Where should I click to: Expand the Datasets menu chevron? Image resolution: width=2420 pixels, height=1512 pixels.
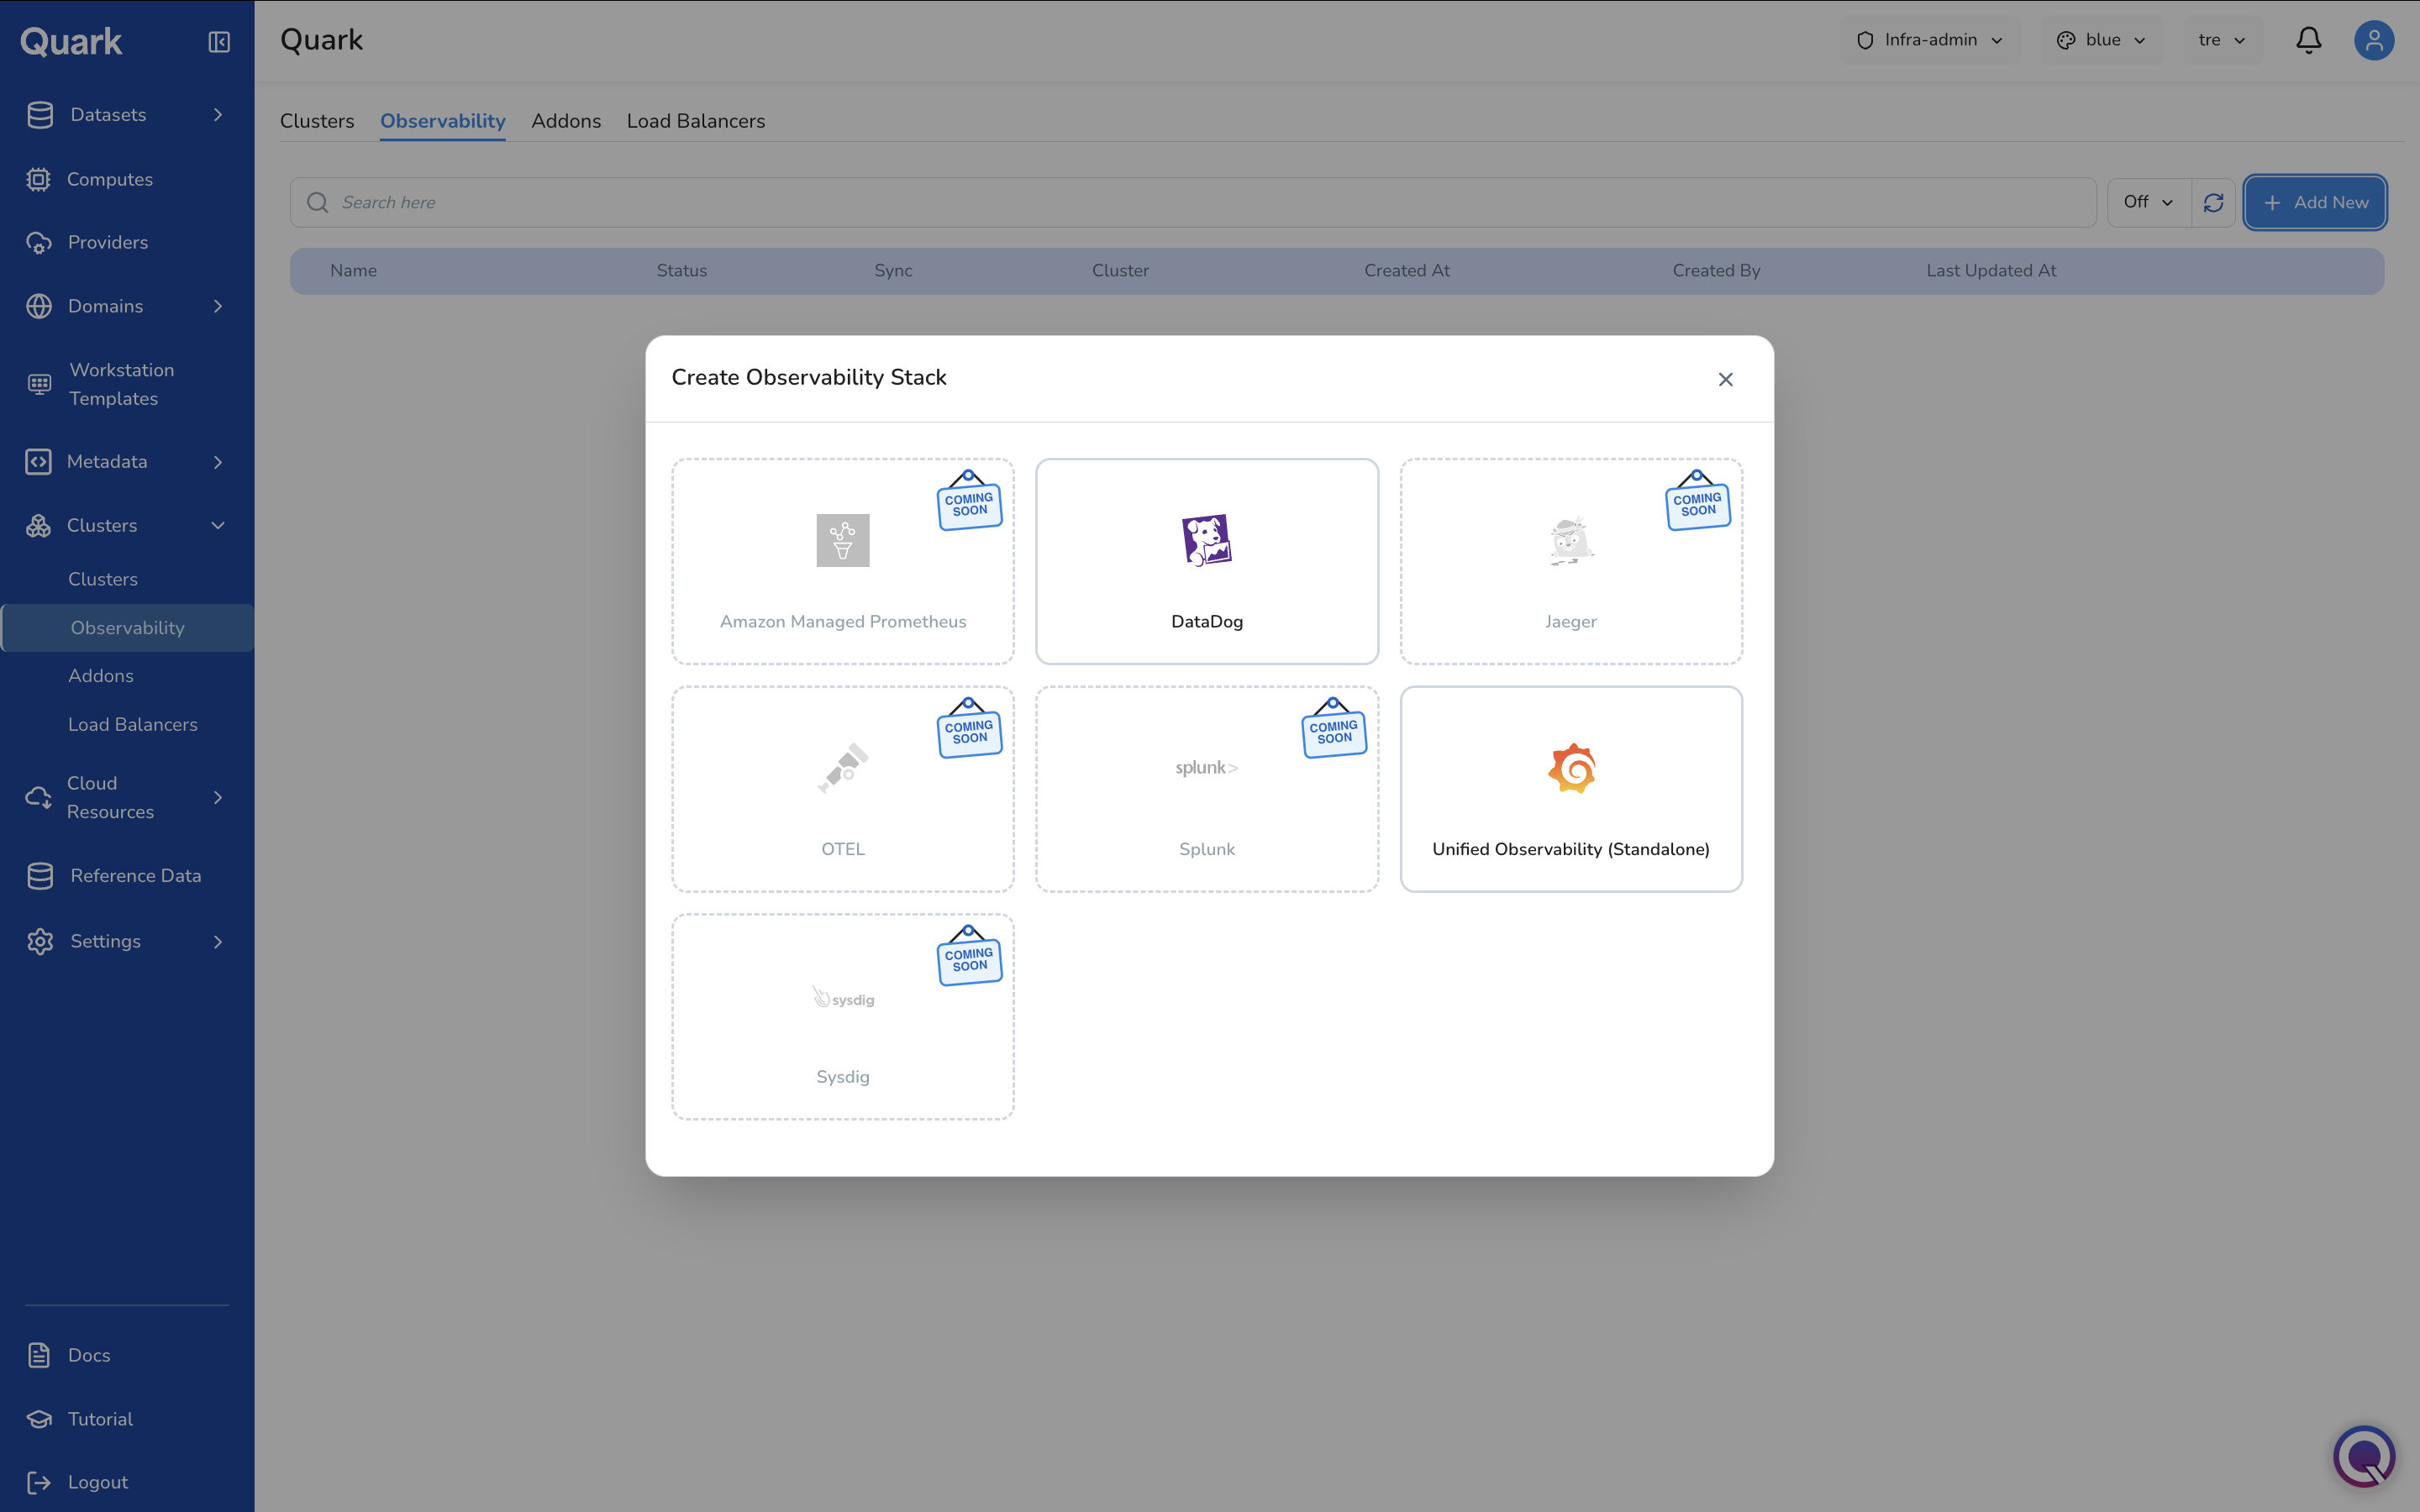click(x=218, y=115)
